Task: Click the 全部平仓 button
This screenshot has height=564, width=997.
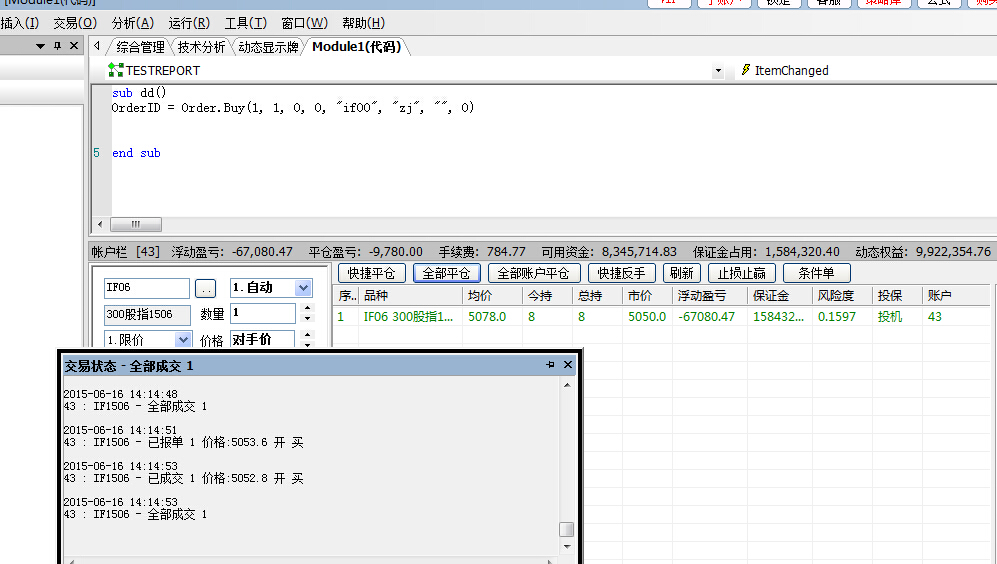Action: [446, 273]
